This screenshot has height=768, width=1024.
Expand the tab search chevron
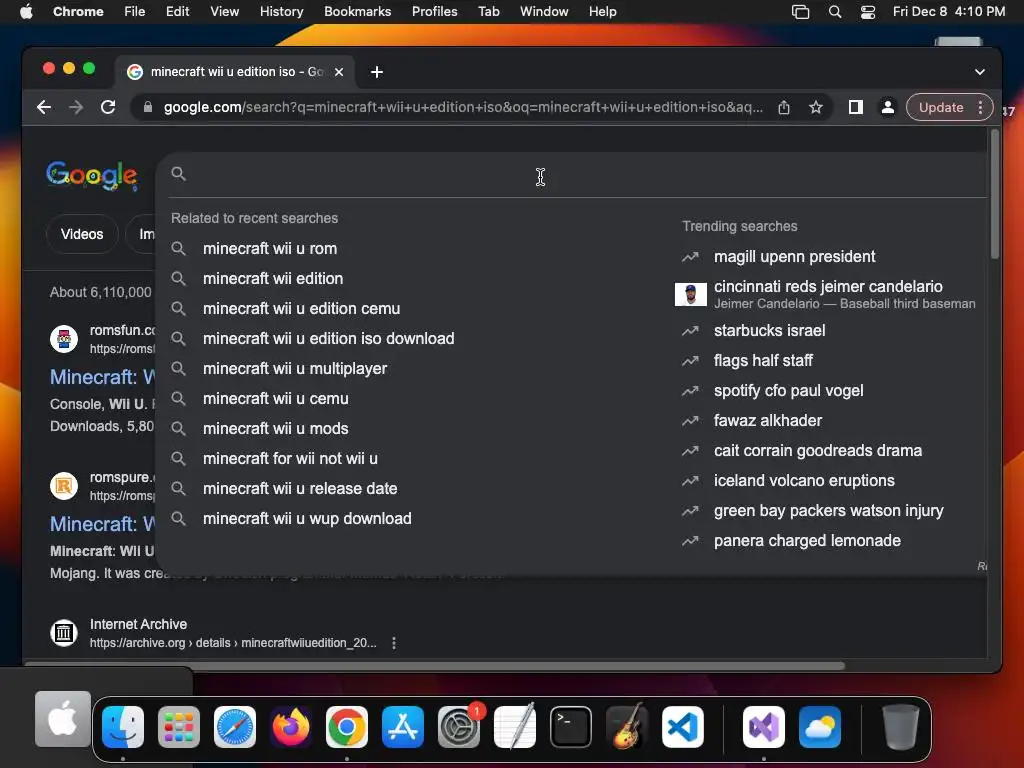tap(980, 72)
